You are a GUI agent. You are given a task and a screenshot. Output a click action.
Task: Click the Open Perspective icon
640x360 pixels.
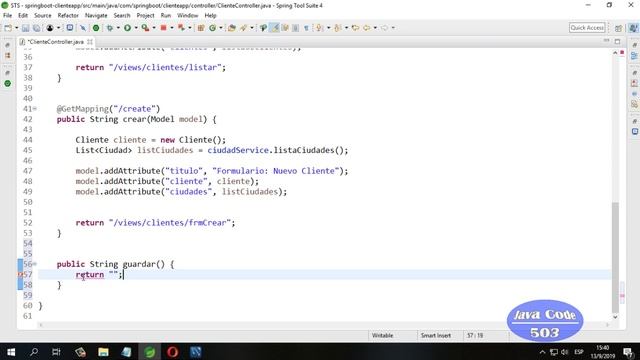coord(618,28)
